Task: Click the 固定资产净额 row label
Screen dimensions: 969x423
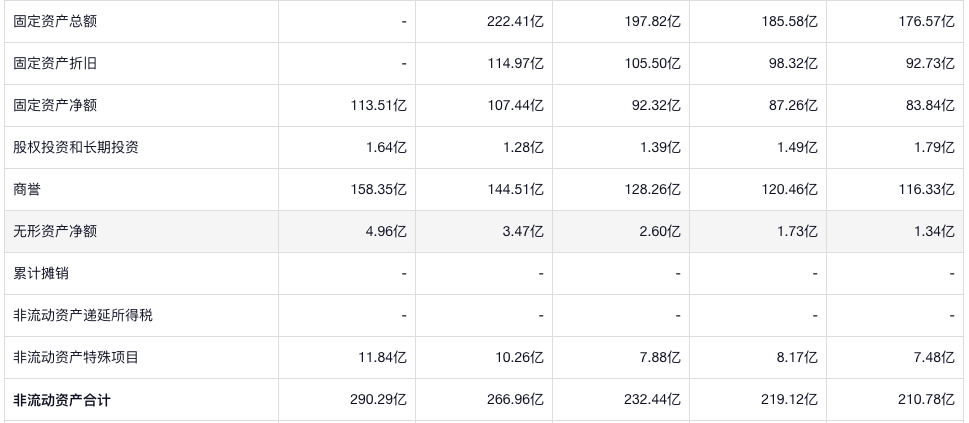Action: click(55, 105)
